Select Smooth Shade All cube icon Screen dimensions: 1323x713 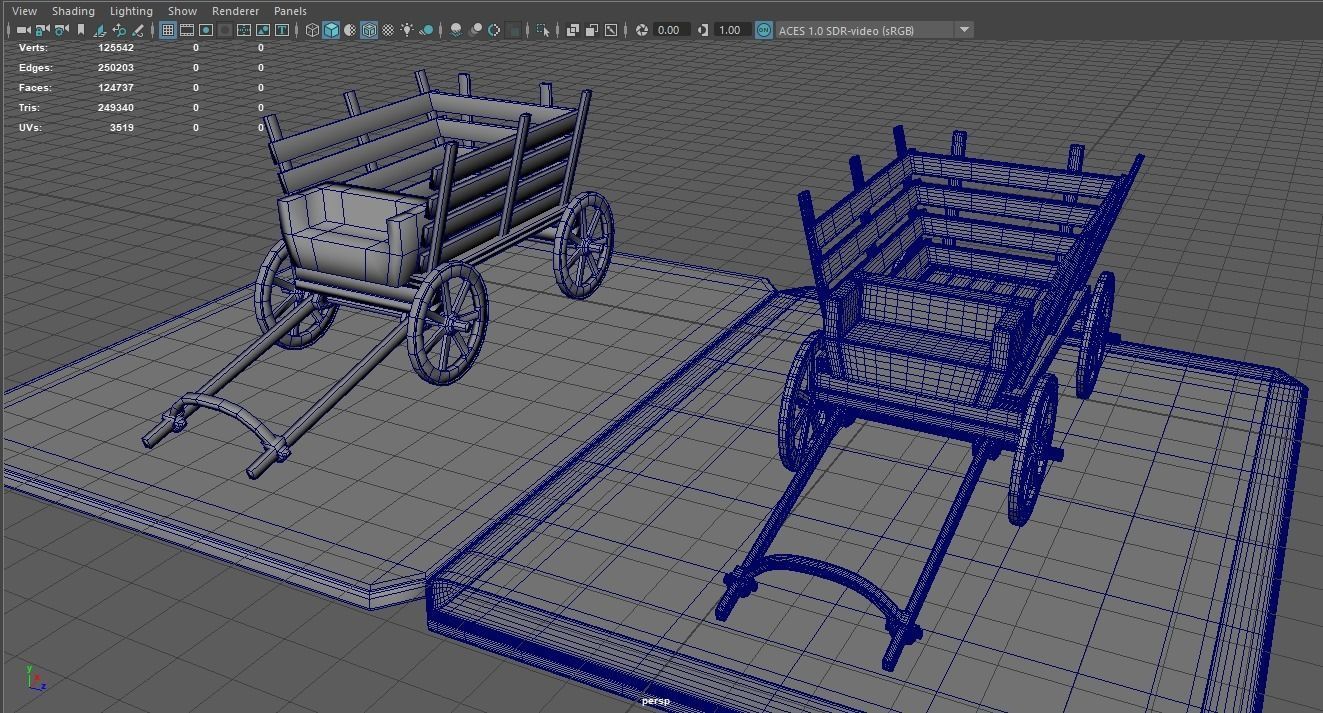coord(331,30)
